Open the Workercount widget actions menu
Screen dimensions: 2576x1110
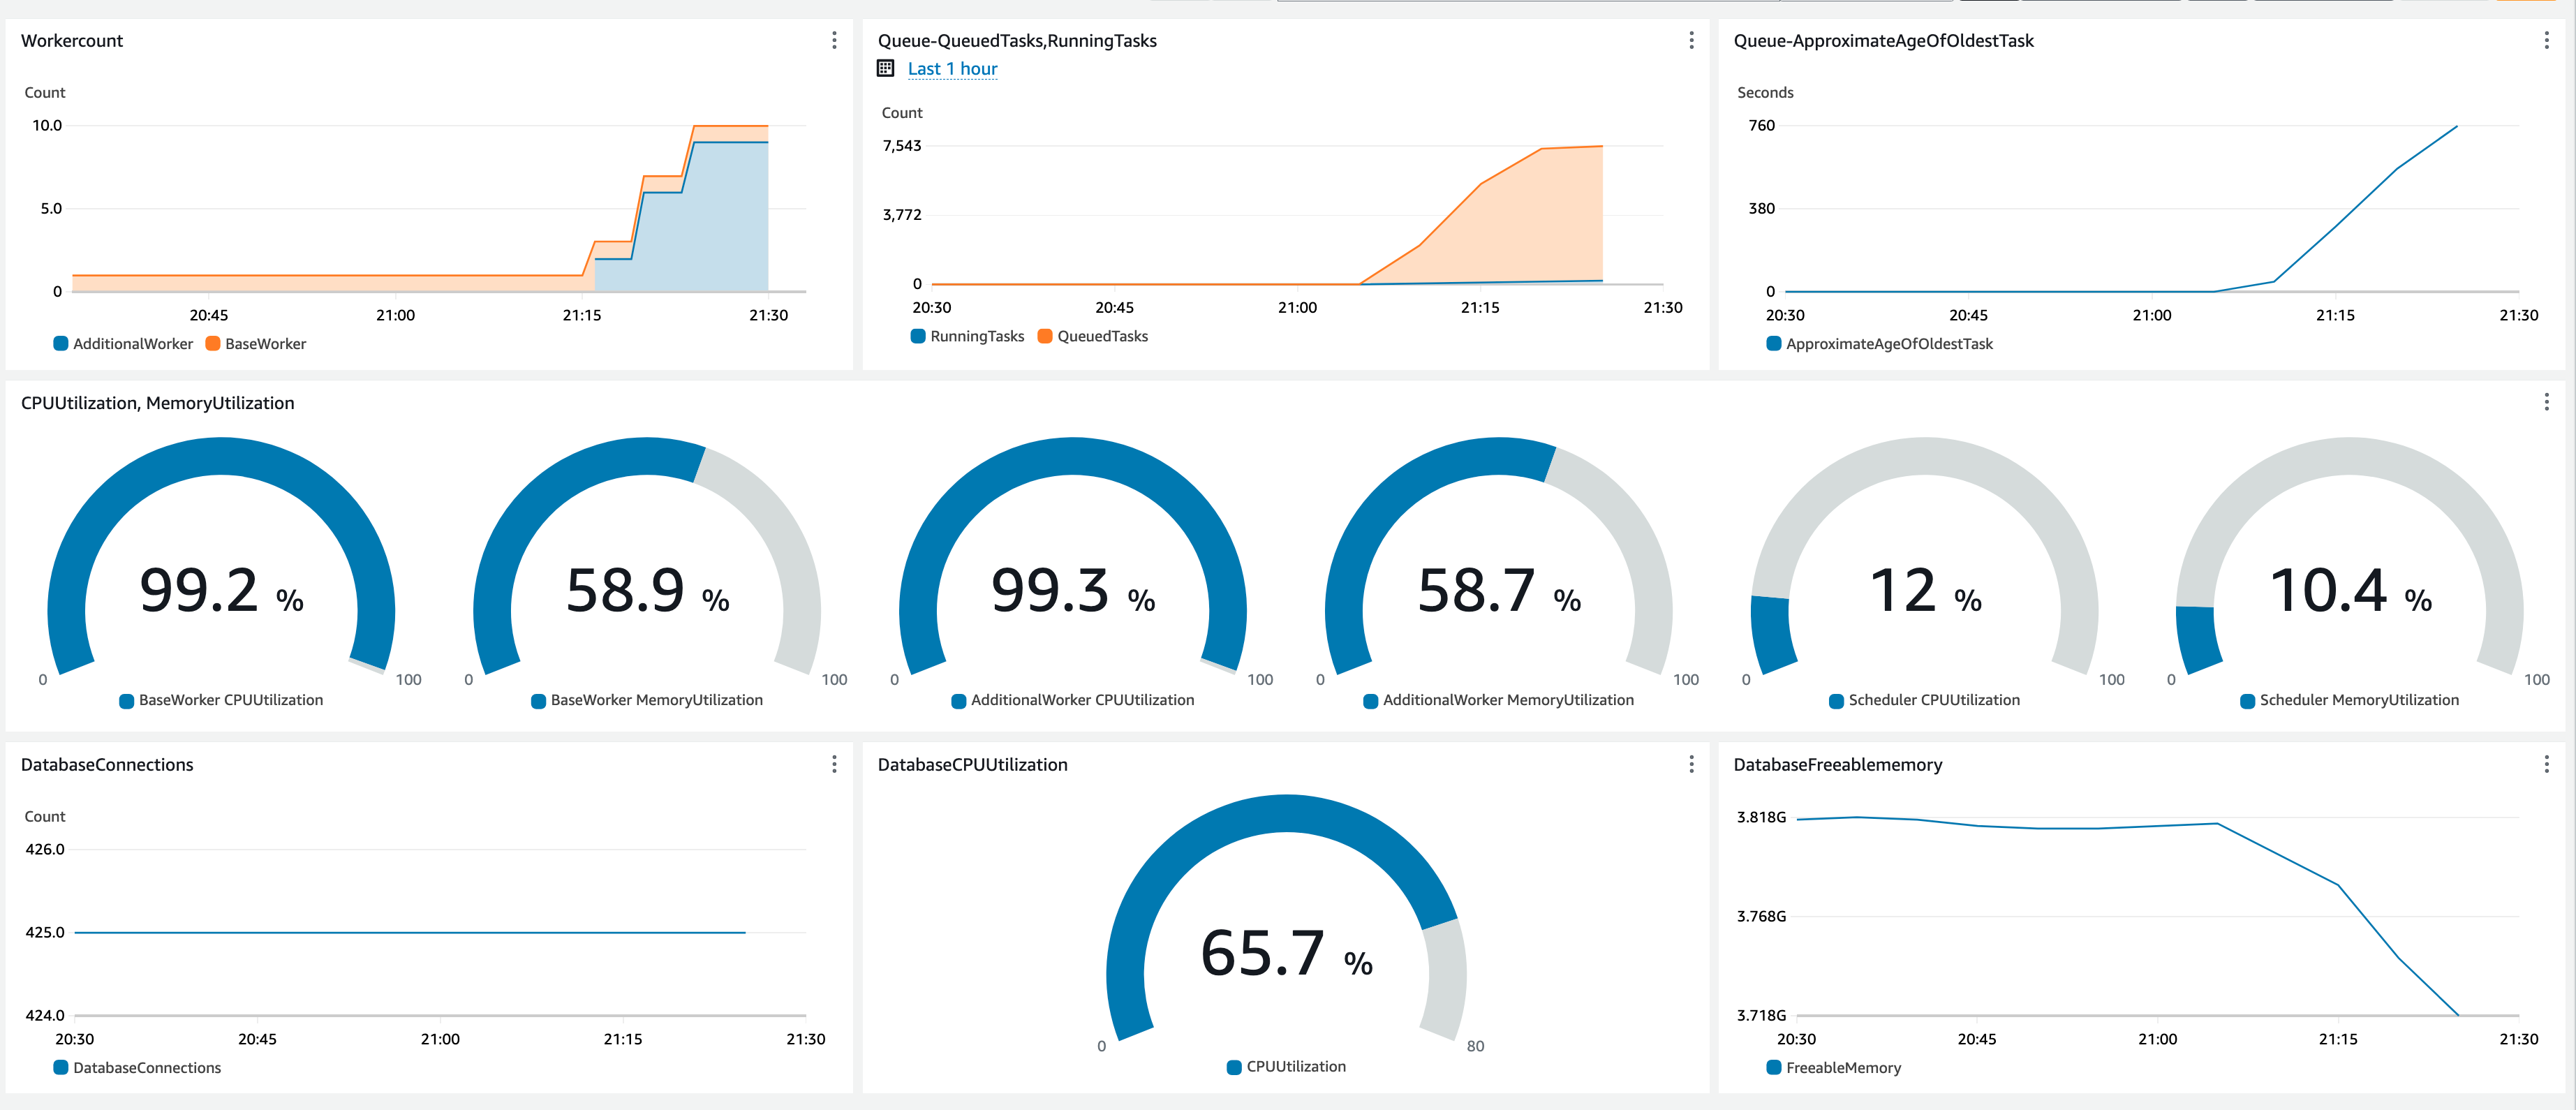(x=834, y=40)
